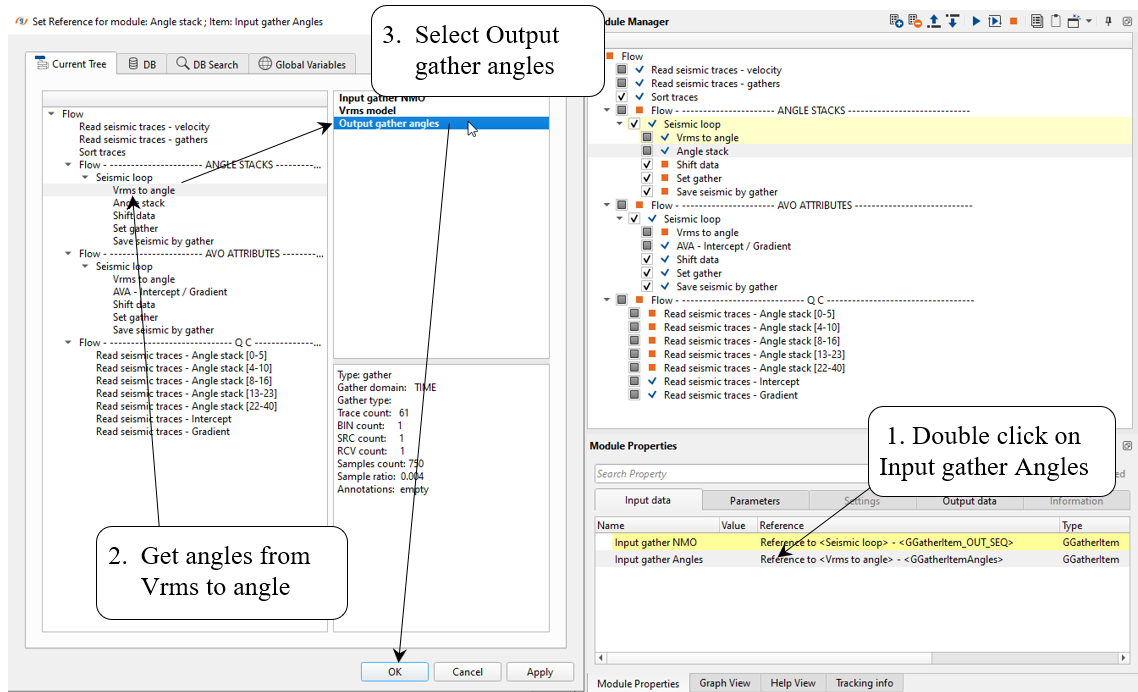Click the move module down arrow icon
The height and width of the screenshot is (692, 1138).
tap(952, 21)
